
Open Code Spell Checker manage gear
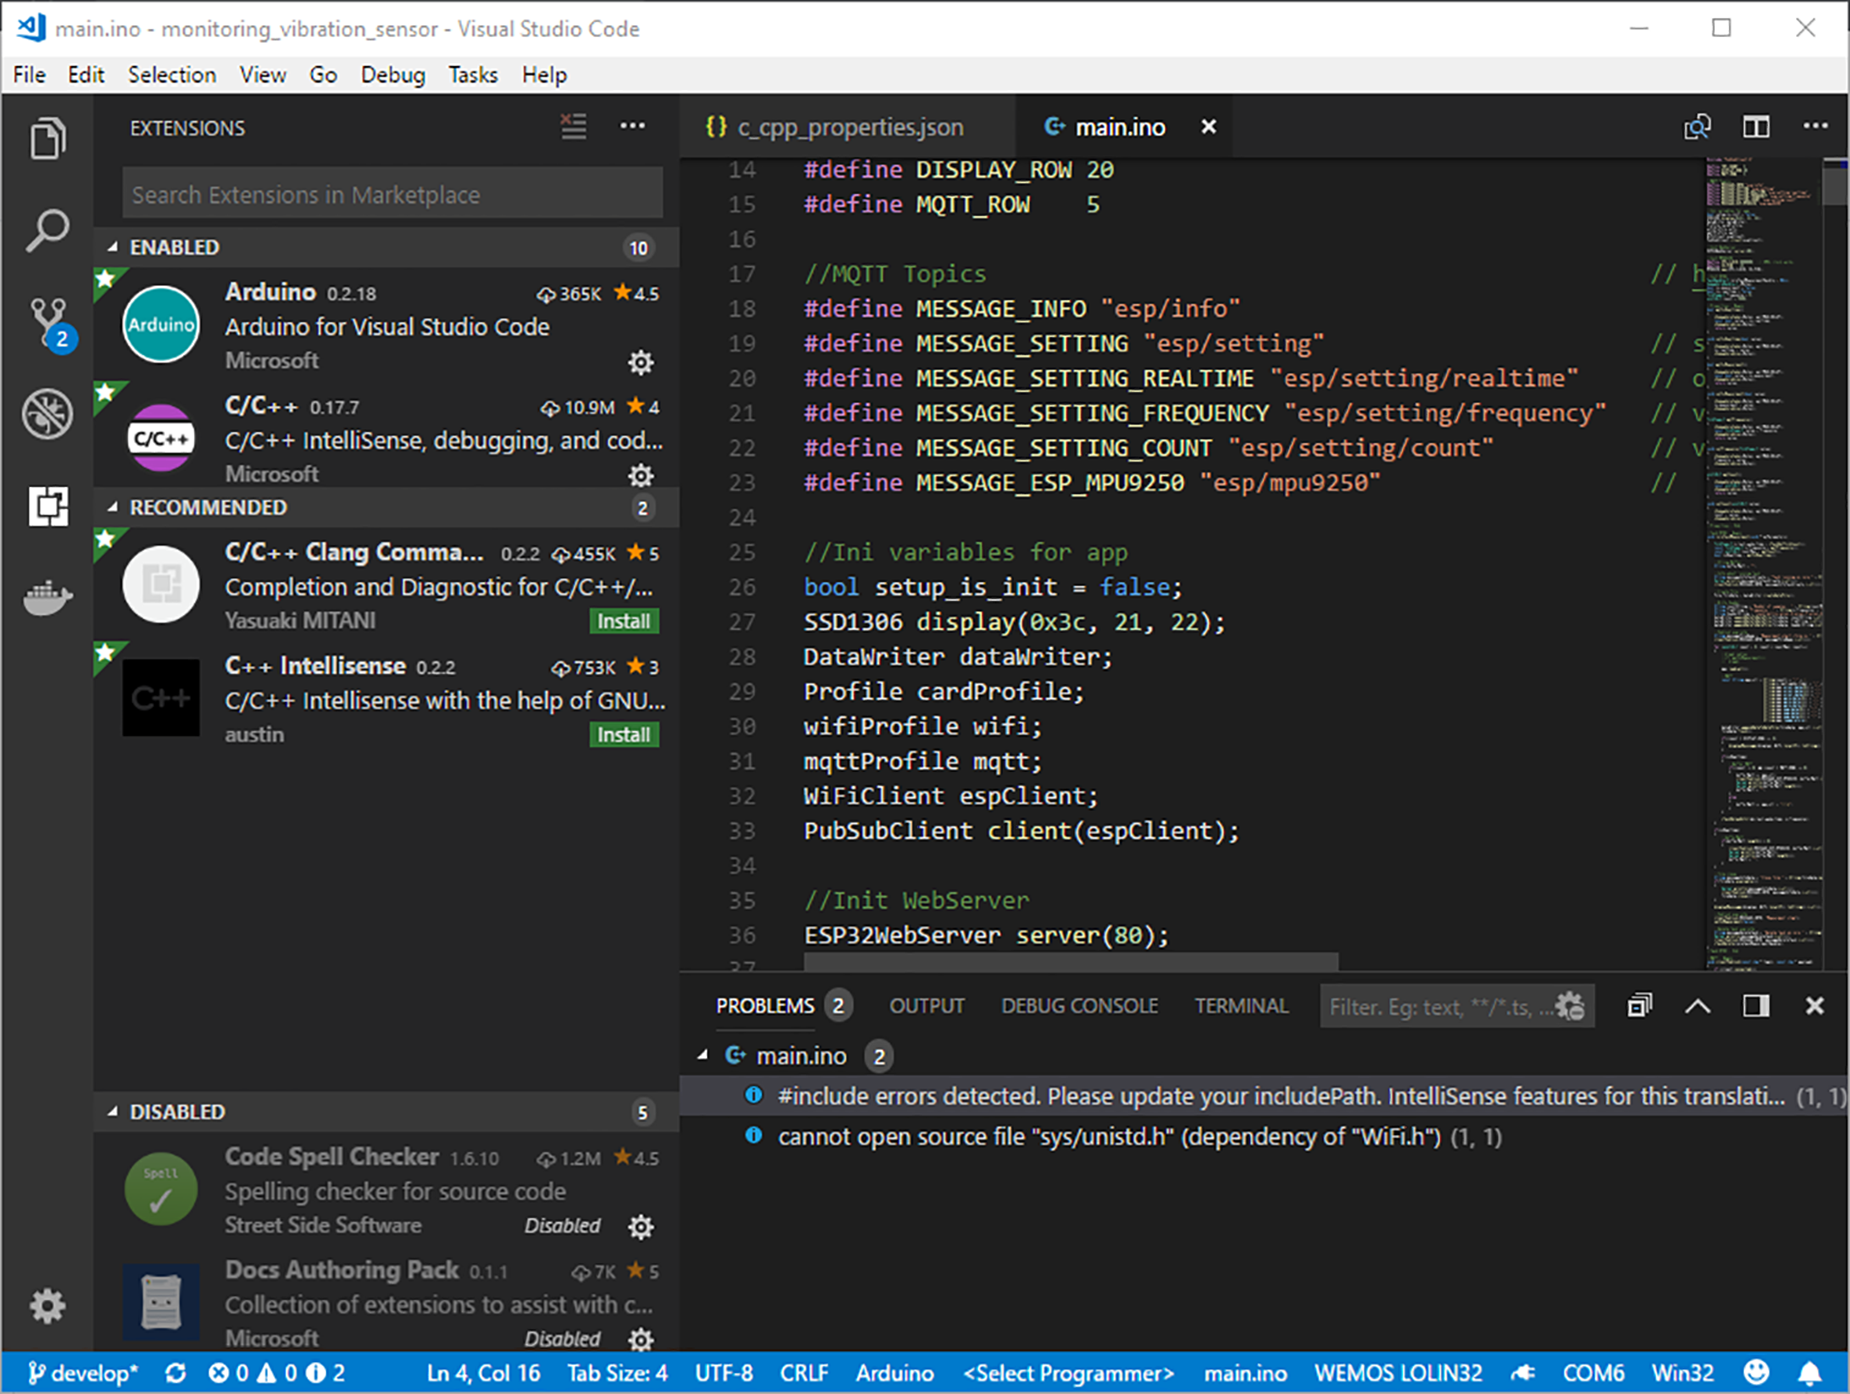coord(641,1226)
